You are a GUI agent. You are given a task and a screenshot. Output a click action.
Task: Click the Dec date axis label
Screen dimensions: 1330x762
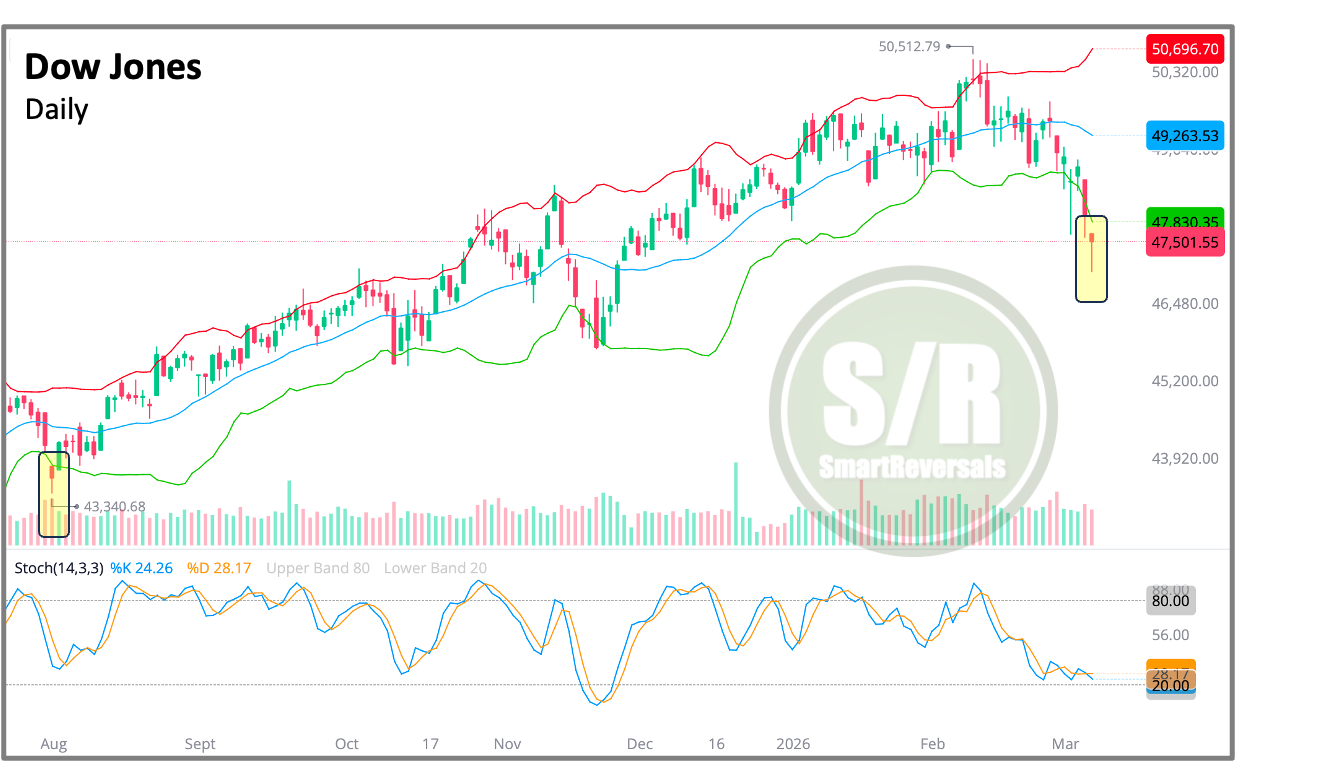pos(640,744)
